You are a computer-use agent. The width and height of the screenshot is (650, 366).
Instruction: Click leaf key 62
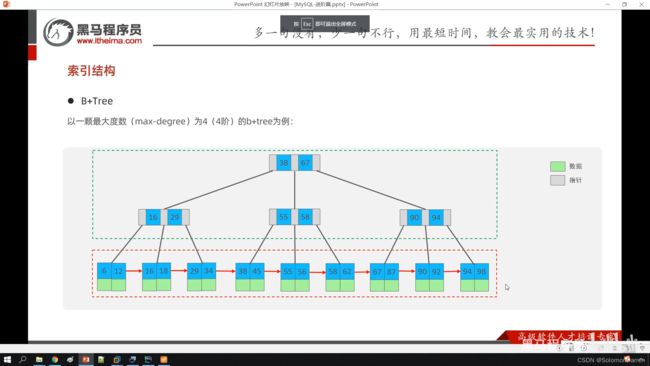coord(347,272)
